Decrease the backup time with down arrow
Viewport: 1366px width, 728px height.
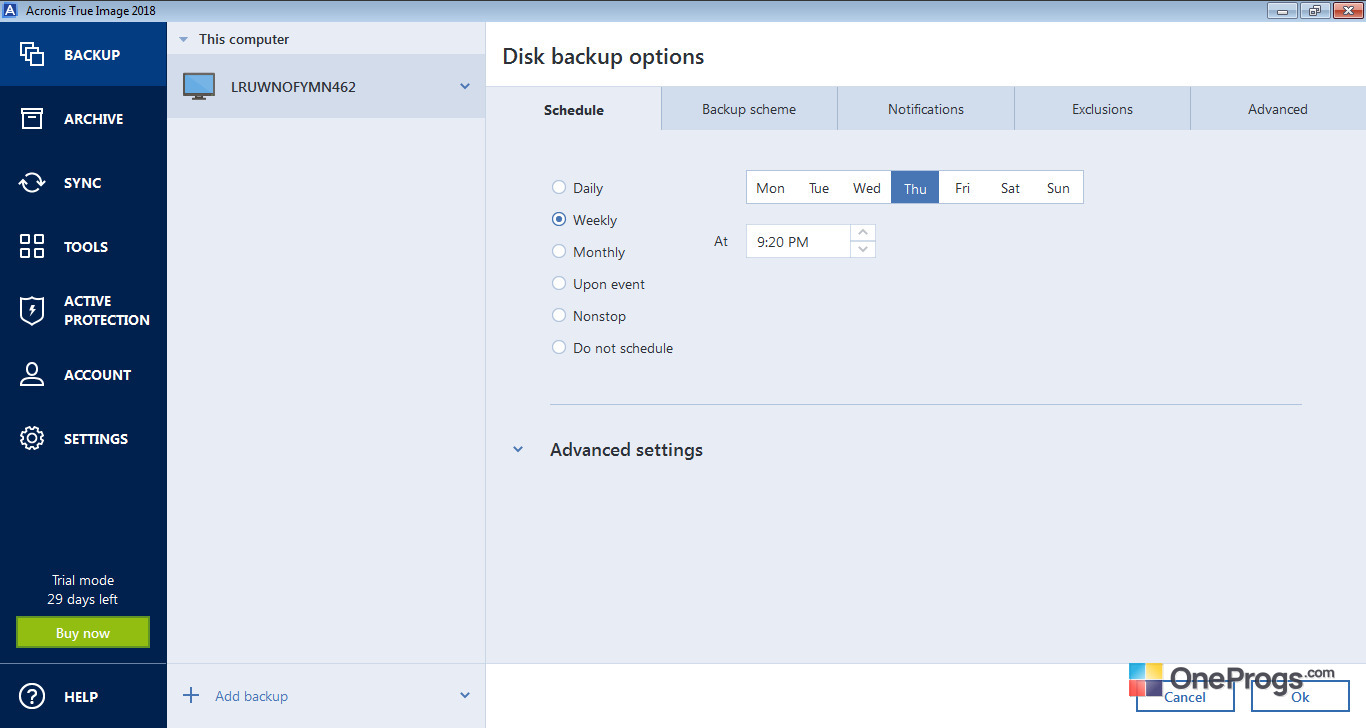(x=863, y=249)
